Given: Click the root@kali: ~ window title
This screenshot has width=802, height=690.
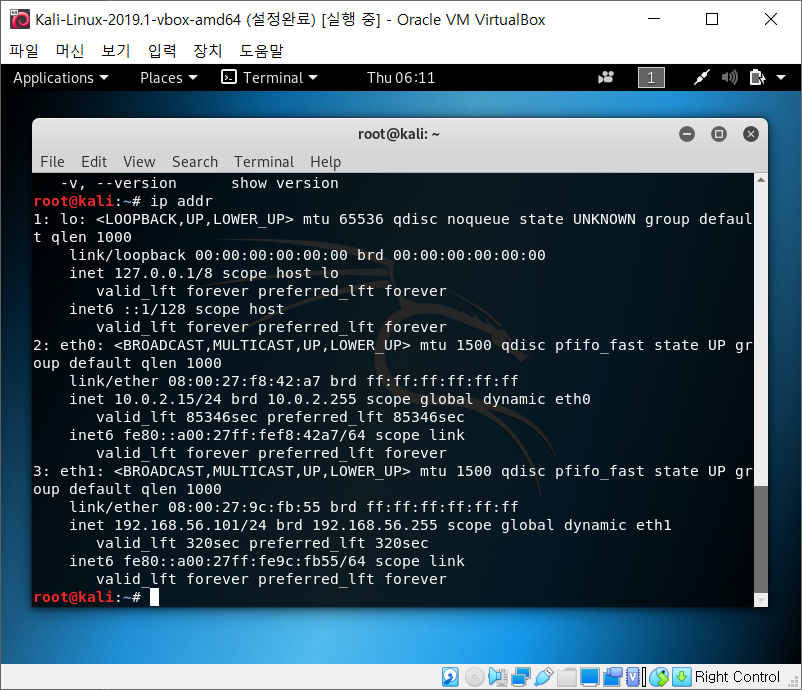Looking at the screenshot, I should (x=399, y=135).
